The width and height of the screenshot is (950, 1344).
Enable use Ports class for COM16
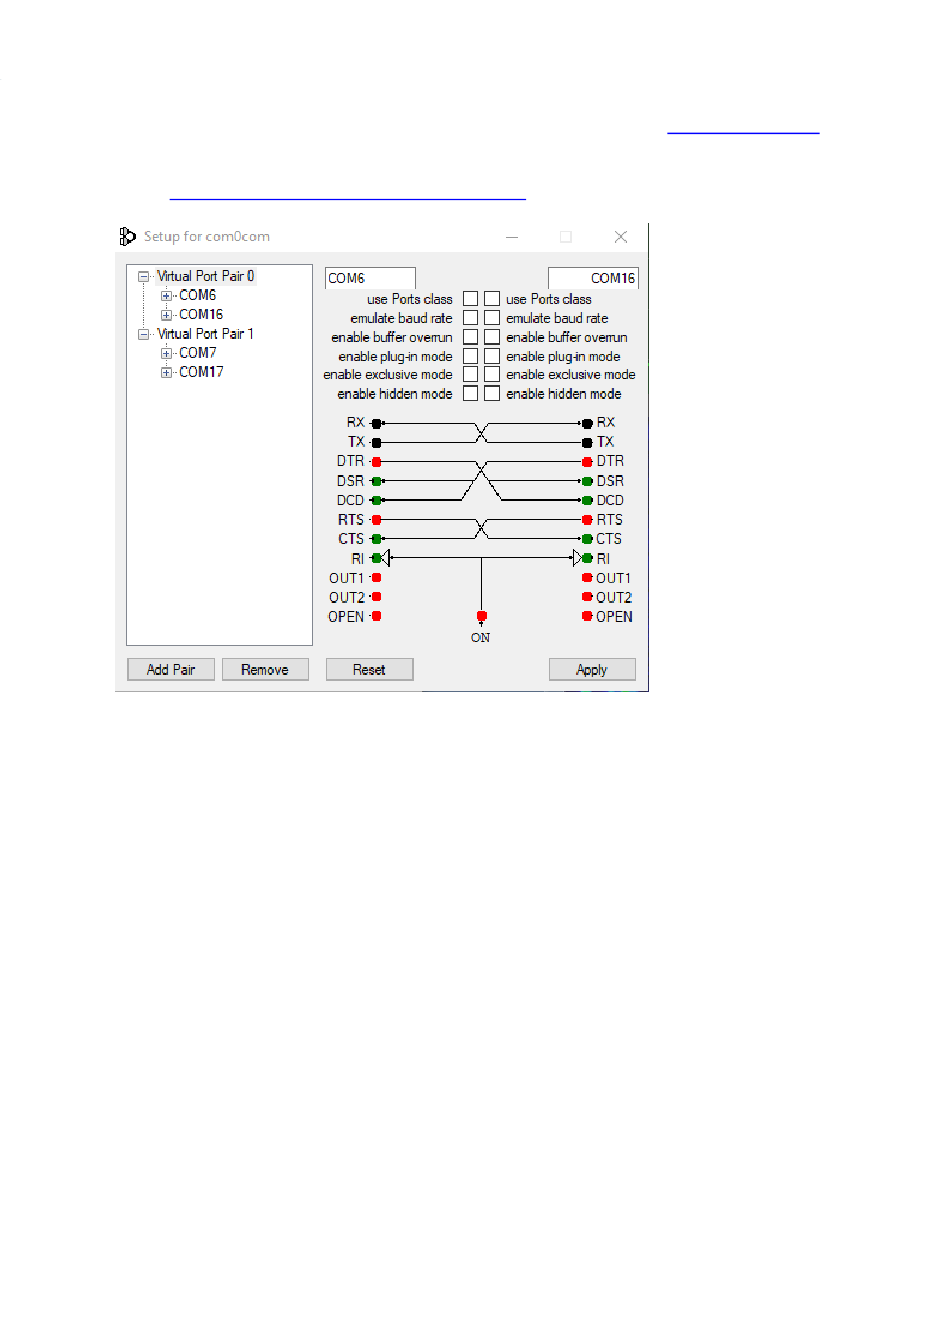coord(492,299)
